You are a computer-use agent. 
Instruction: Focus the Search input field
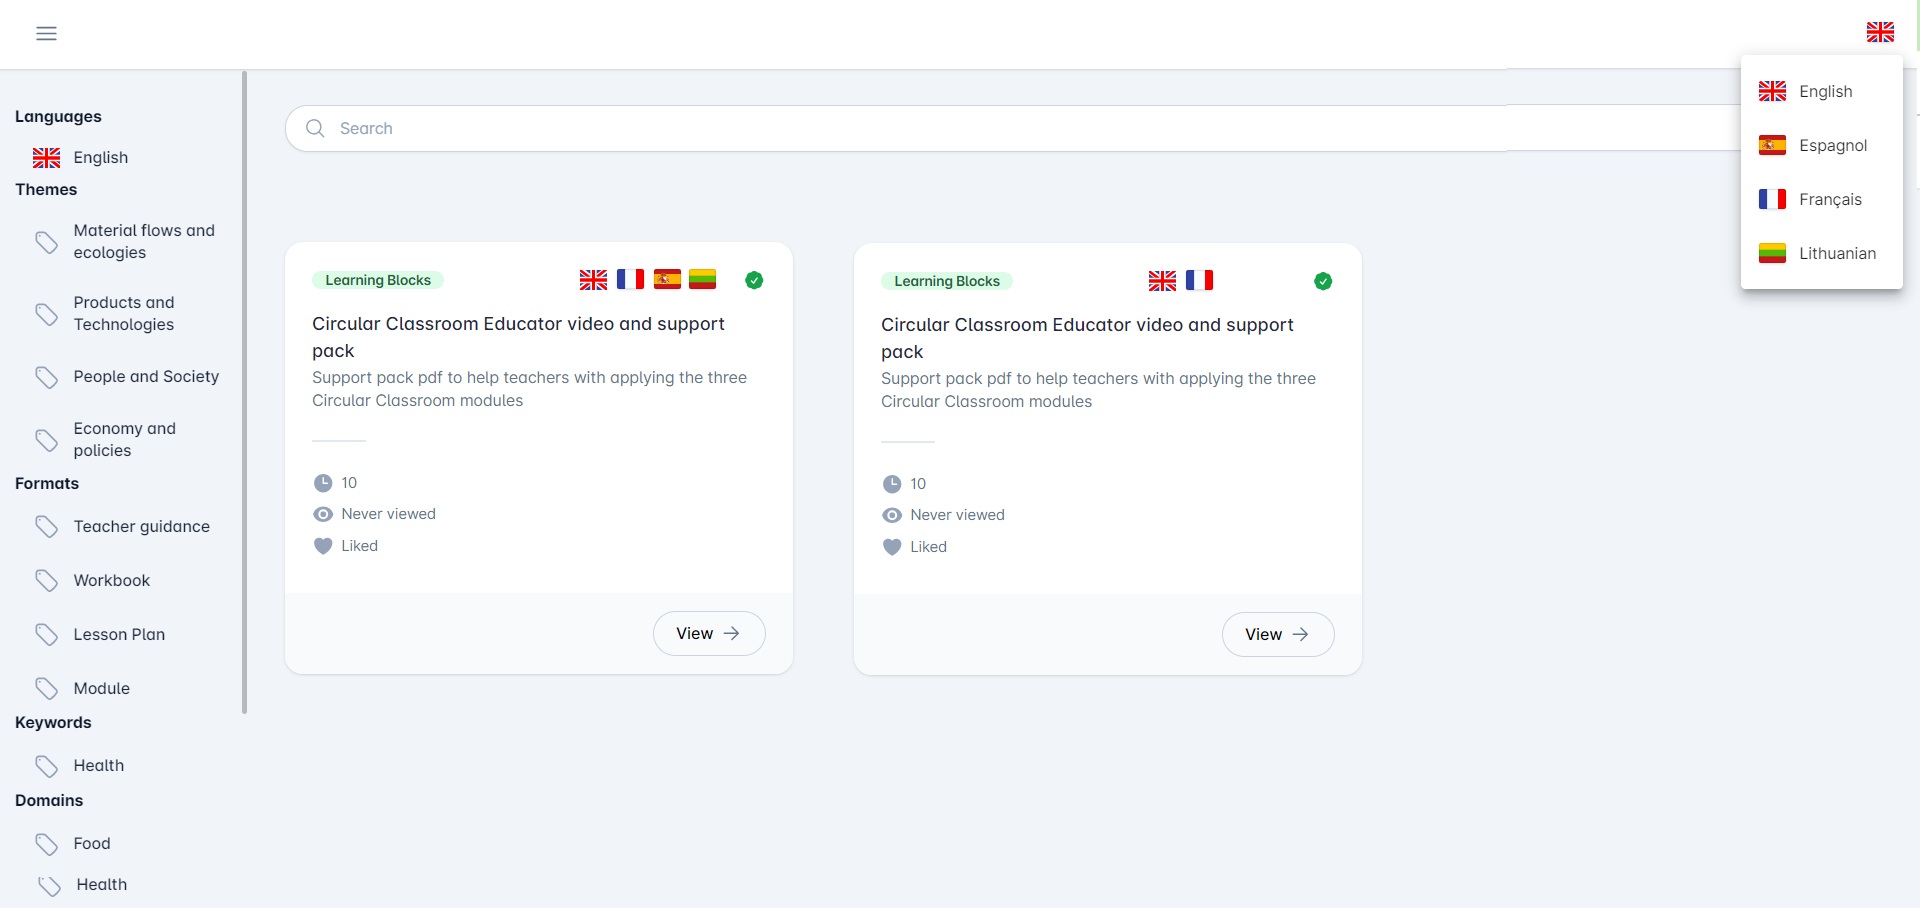click(x=900, y=128)
